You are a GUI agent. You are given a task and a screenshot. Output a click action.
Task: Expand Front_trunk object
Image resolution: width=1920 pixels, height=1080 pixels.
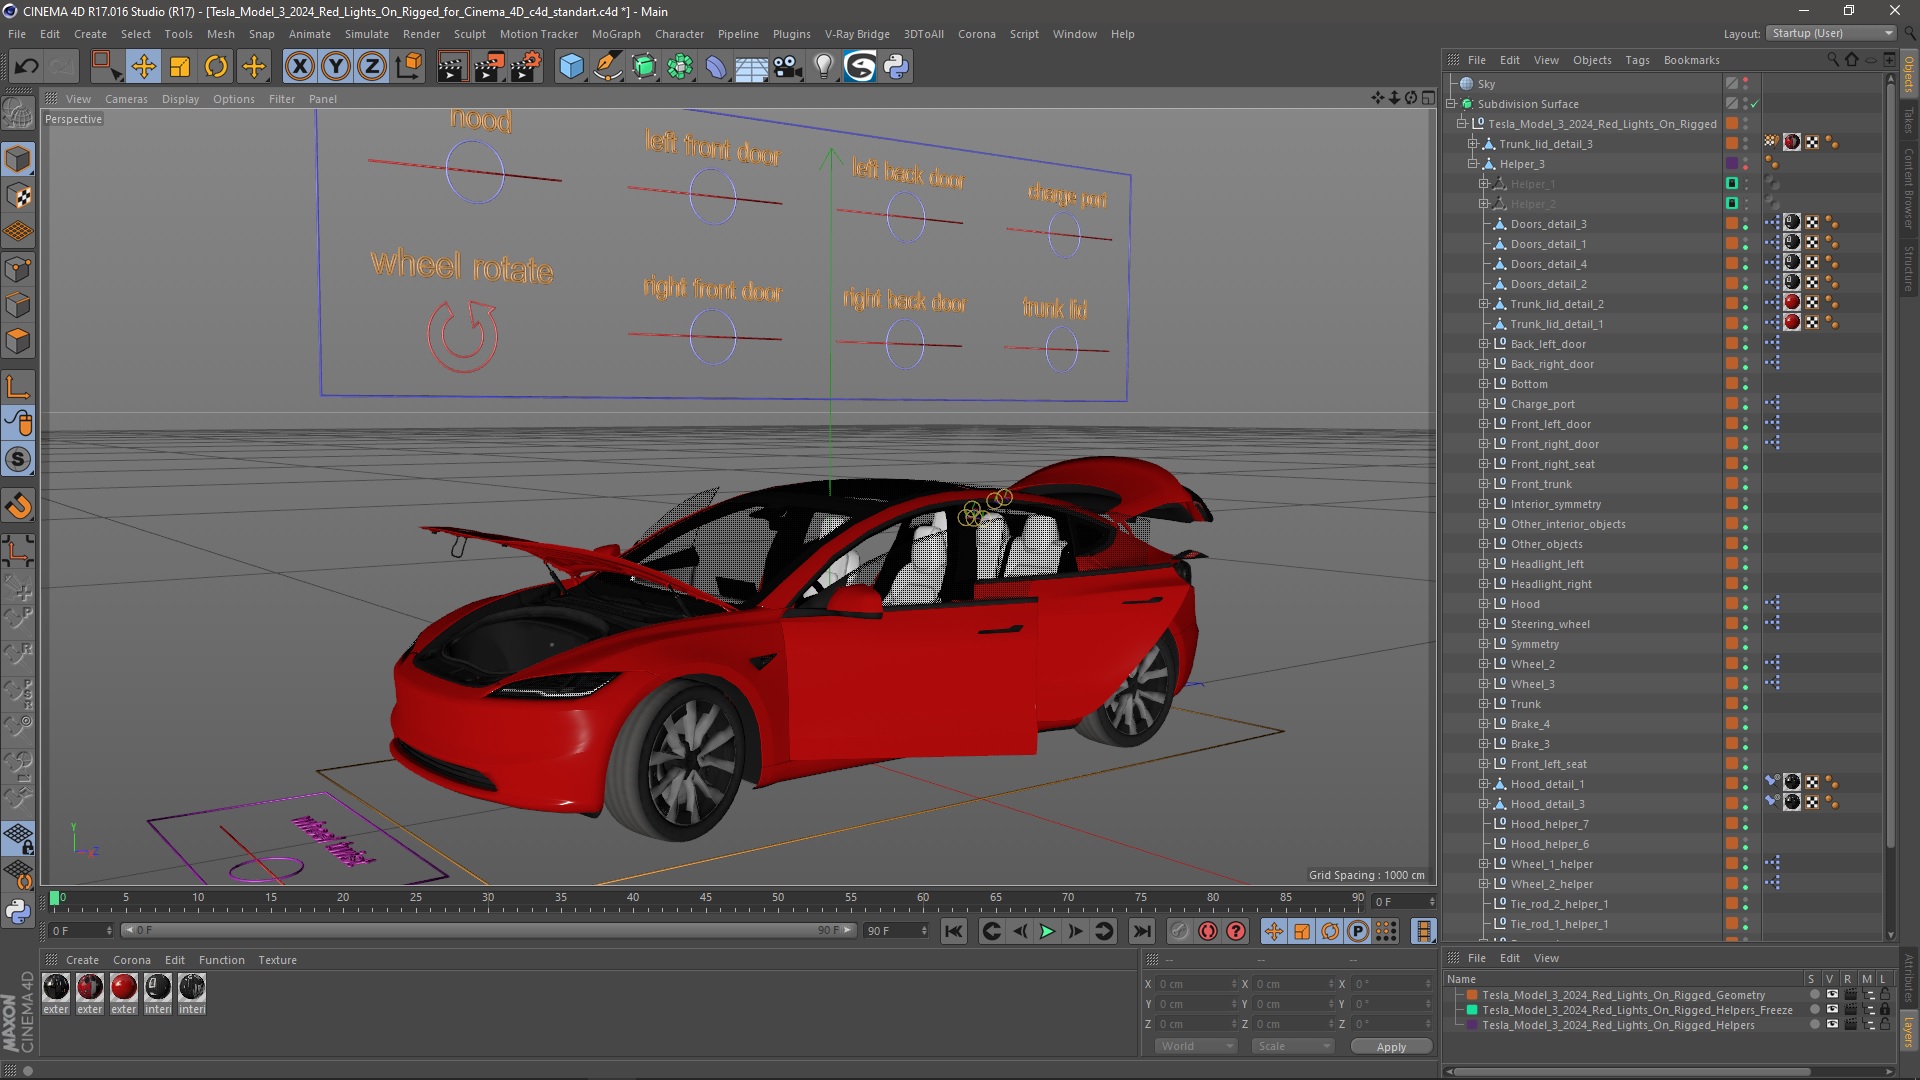pos(1484,484)
